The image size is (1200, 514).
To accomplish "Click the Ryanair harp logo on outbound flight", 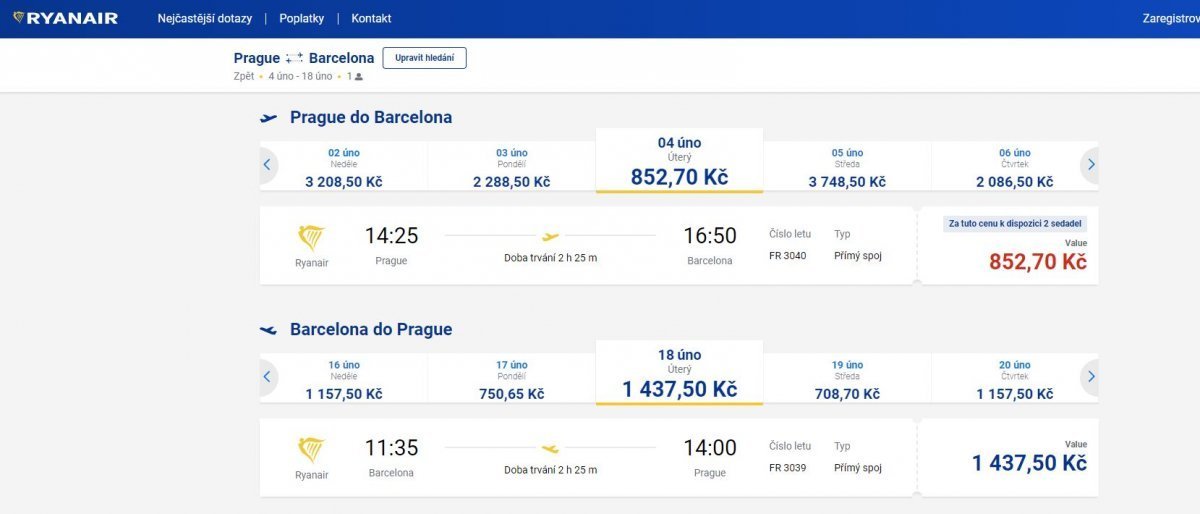I will coord(311,238).
